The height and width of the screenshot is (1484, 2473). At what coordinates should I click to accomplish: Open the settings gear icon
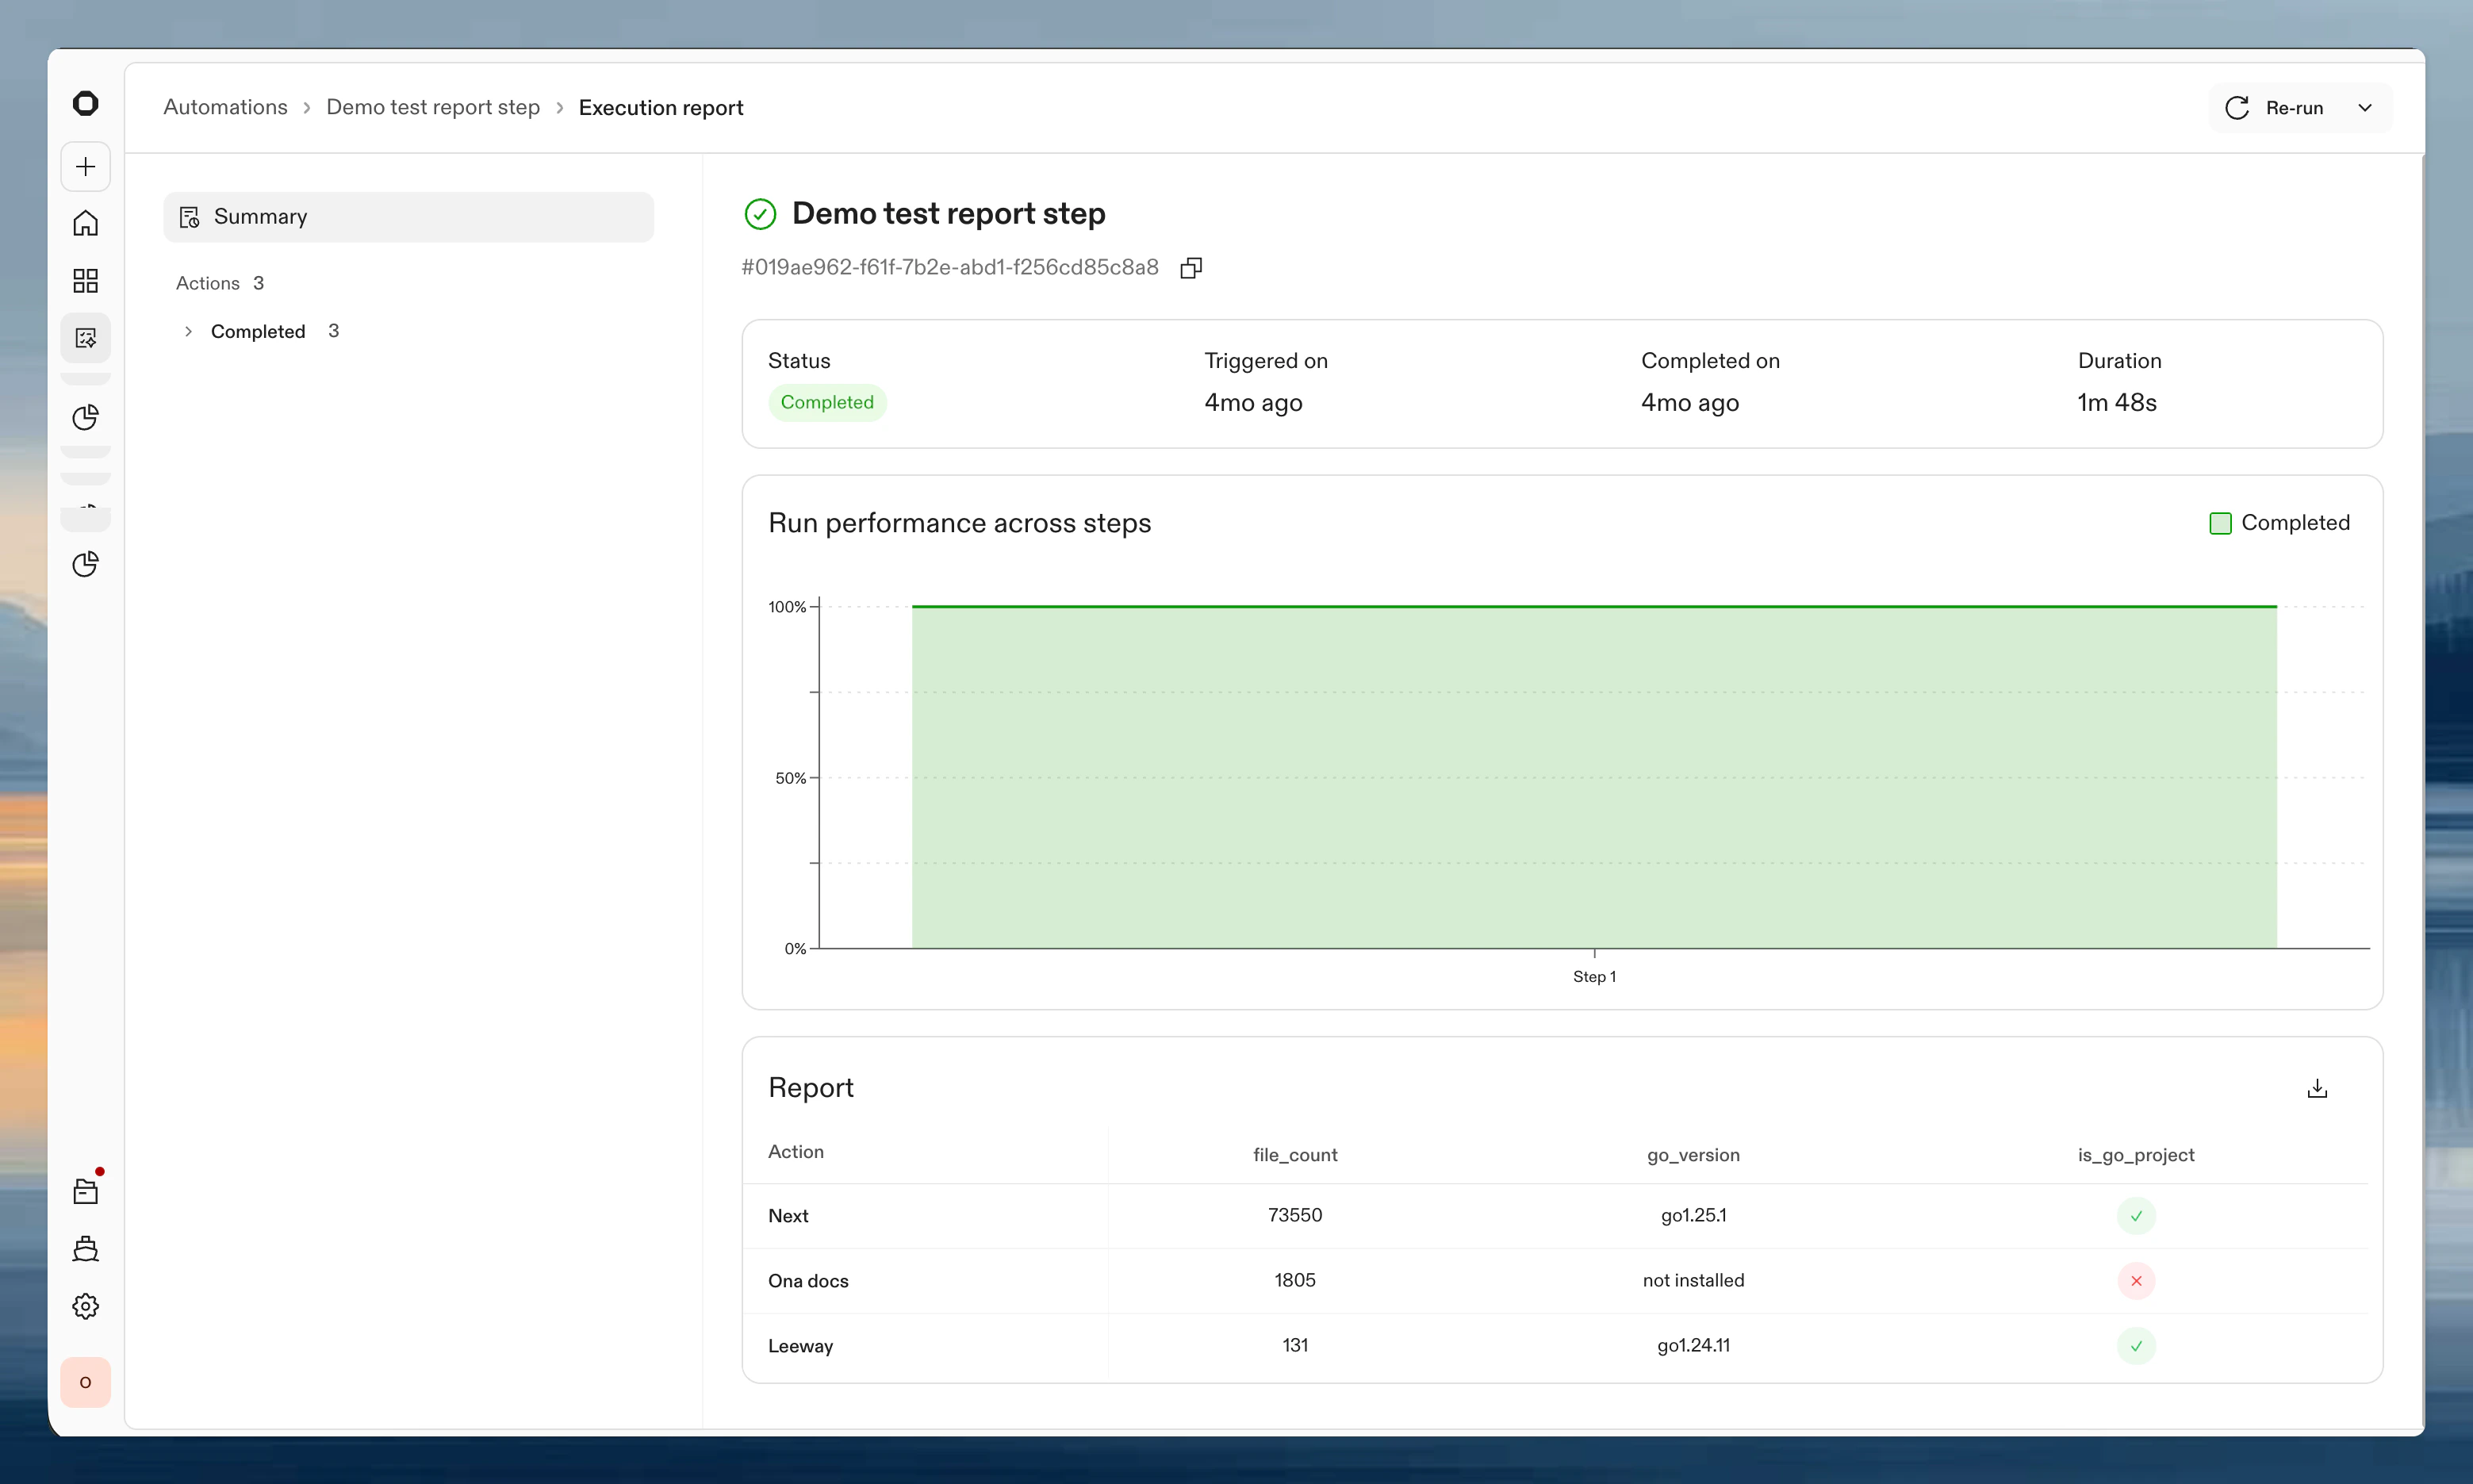click(85, 1305)
